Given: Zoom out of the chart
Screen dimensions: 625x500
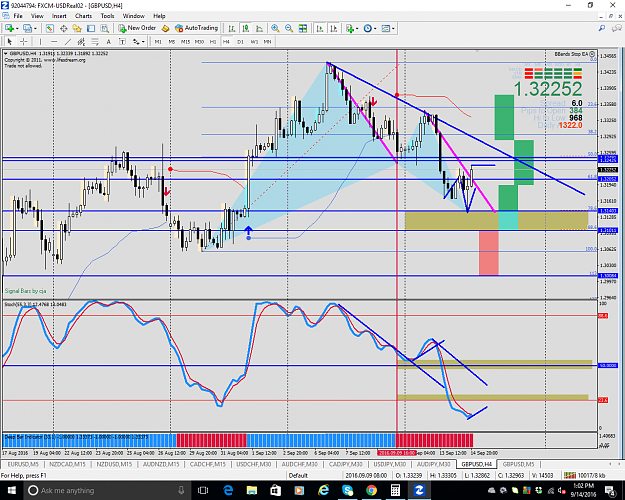Looking at the screenshot, I should tap(289, 28).
